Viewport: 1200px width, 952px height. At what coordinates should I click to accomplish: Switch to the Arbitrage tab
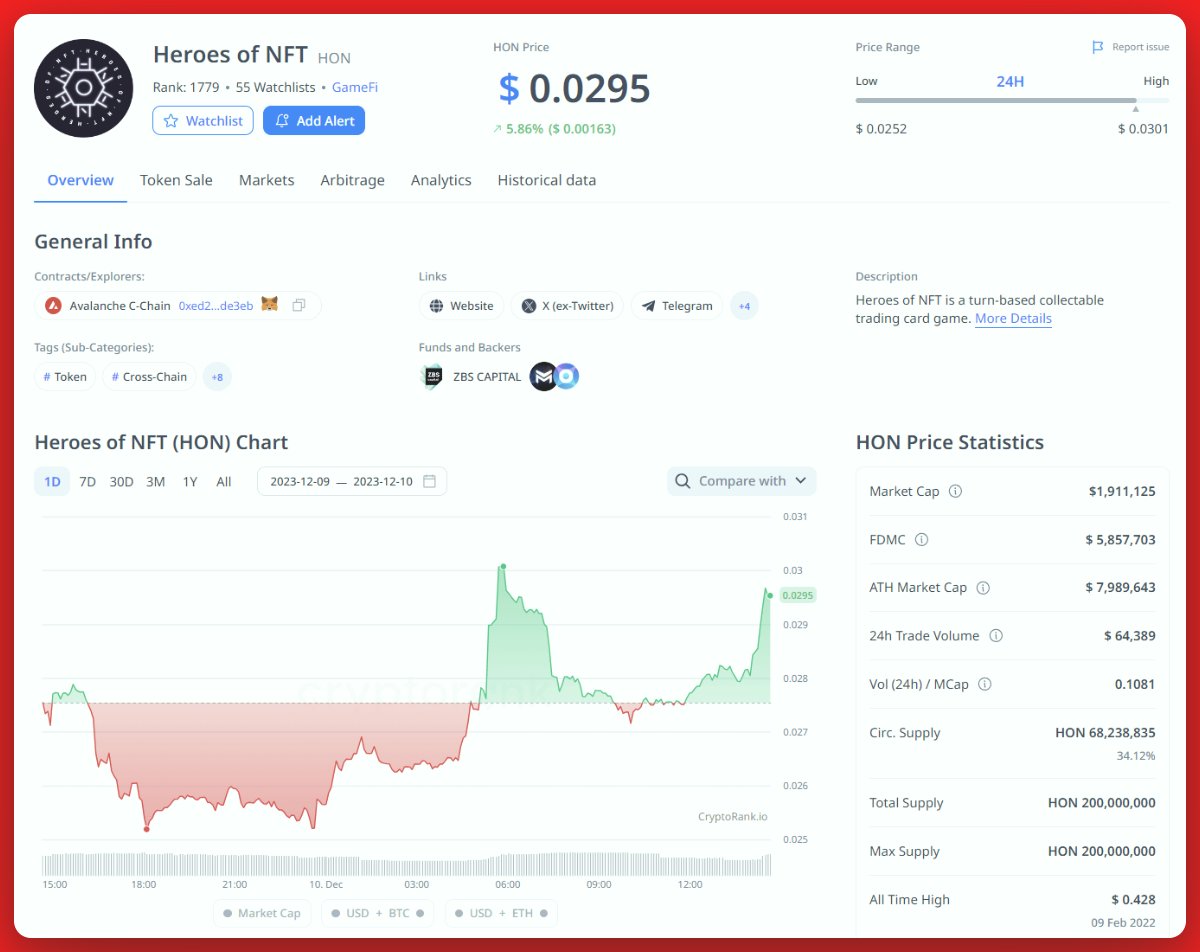tap(353, 180)
